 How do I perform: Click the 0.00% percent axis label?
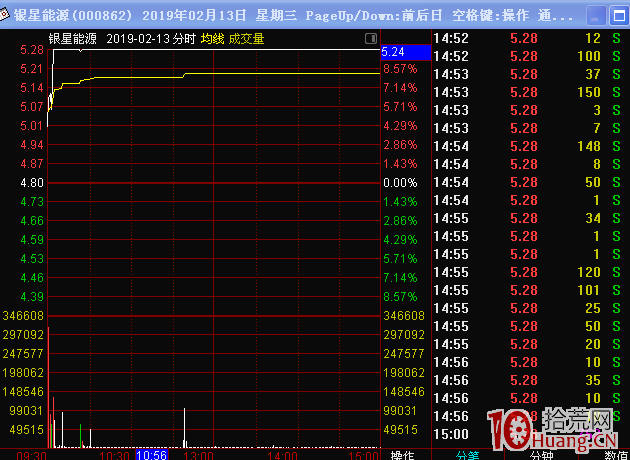(x=400, y=183)
